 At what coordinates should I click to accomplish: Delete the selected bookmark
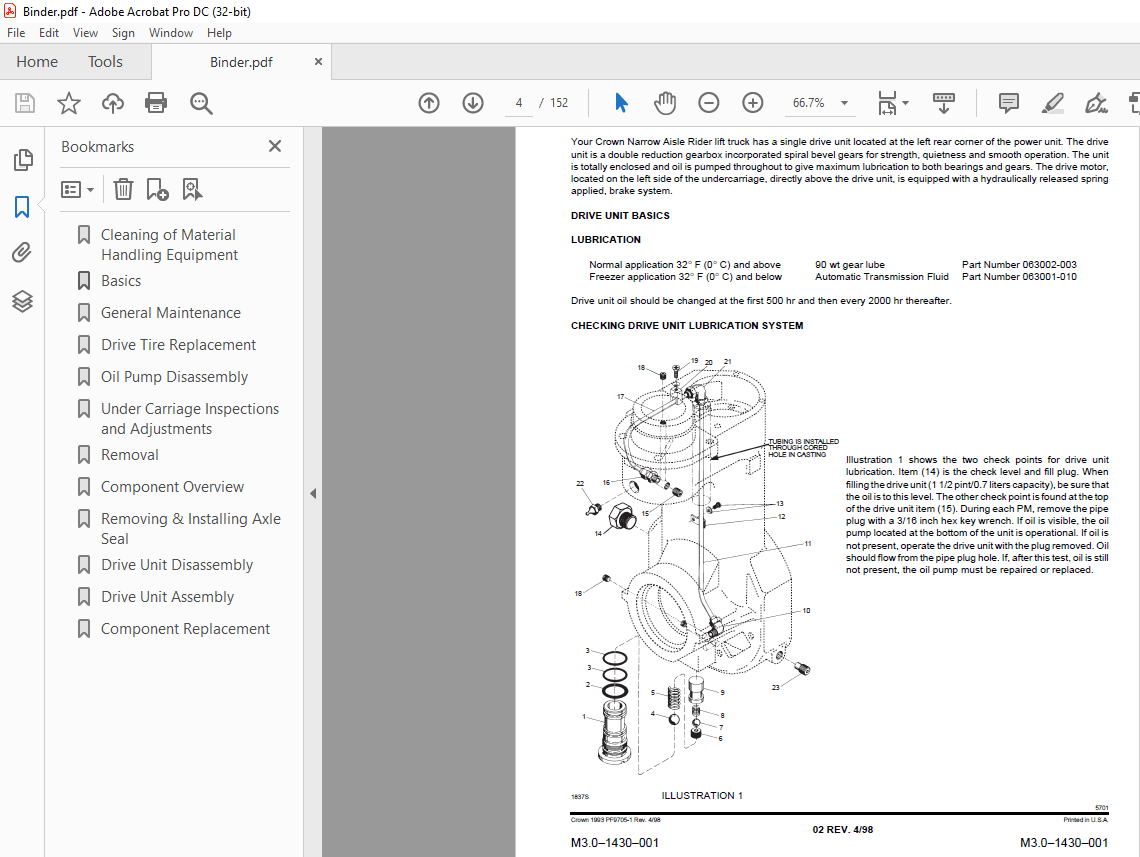(123, 189)
